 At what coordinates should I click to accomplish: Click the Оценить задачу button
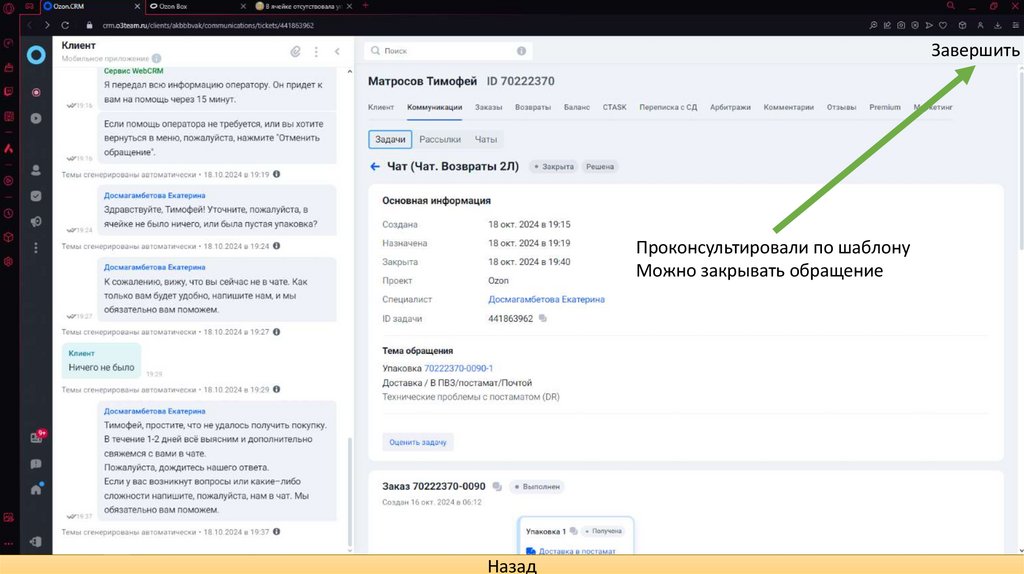click(418, 442)
